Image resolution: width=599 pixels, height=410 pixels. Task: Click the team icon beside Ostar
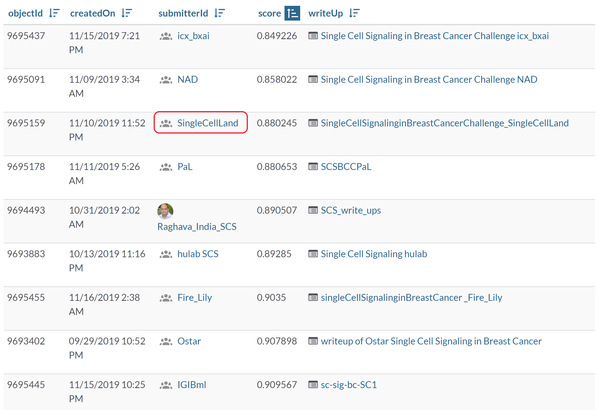166,342
